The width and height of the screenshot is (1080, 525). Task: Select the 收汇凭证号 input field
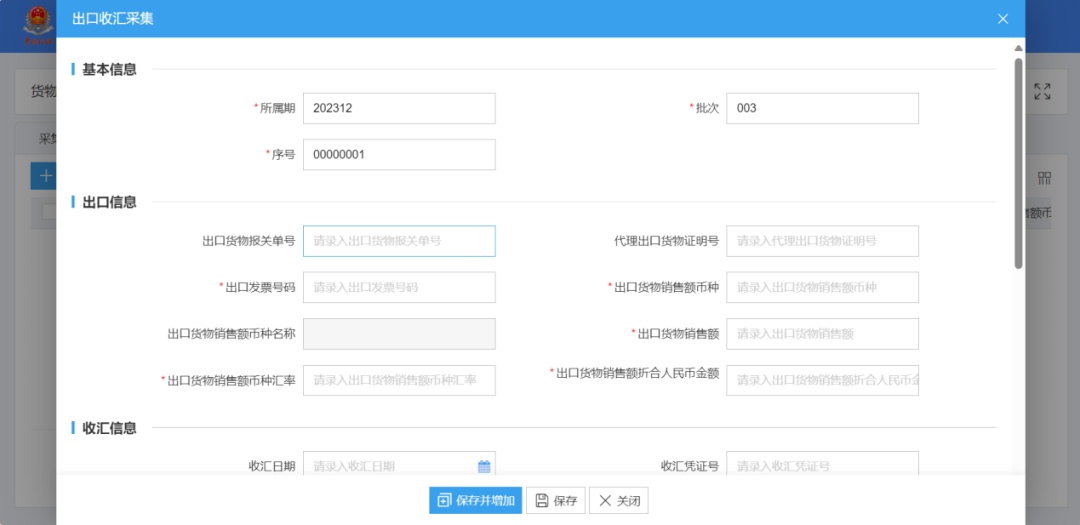822,466
